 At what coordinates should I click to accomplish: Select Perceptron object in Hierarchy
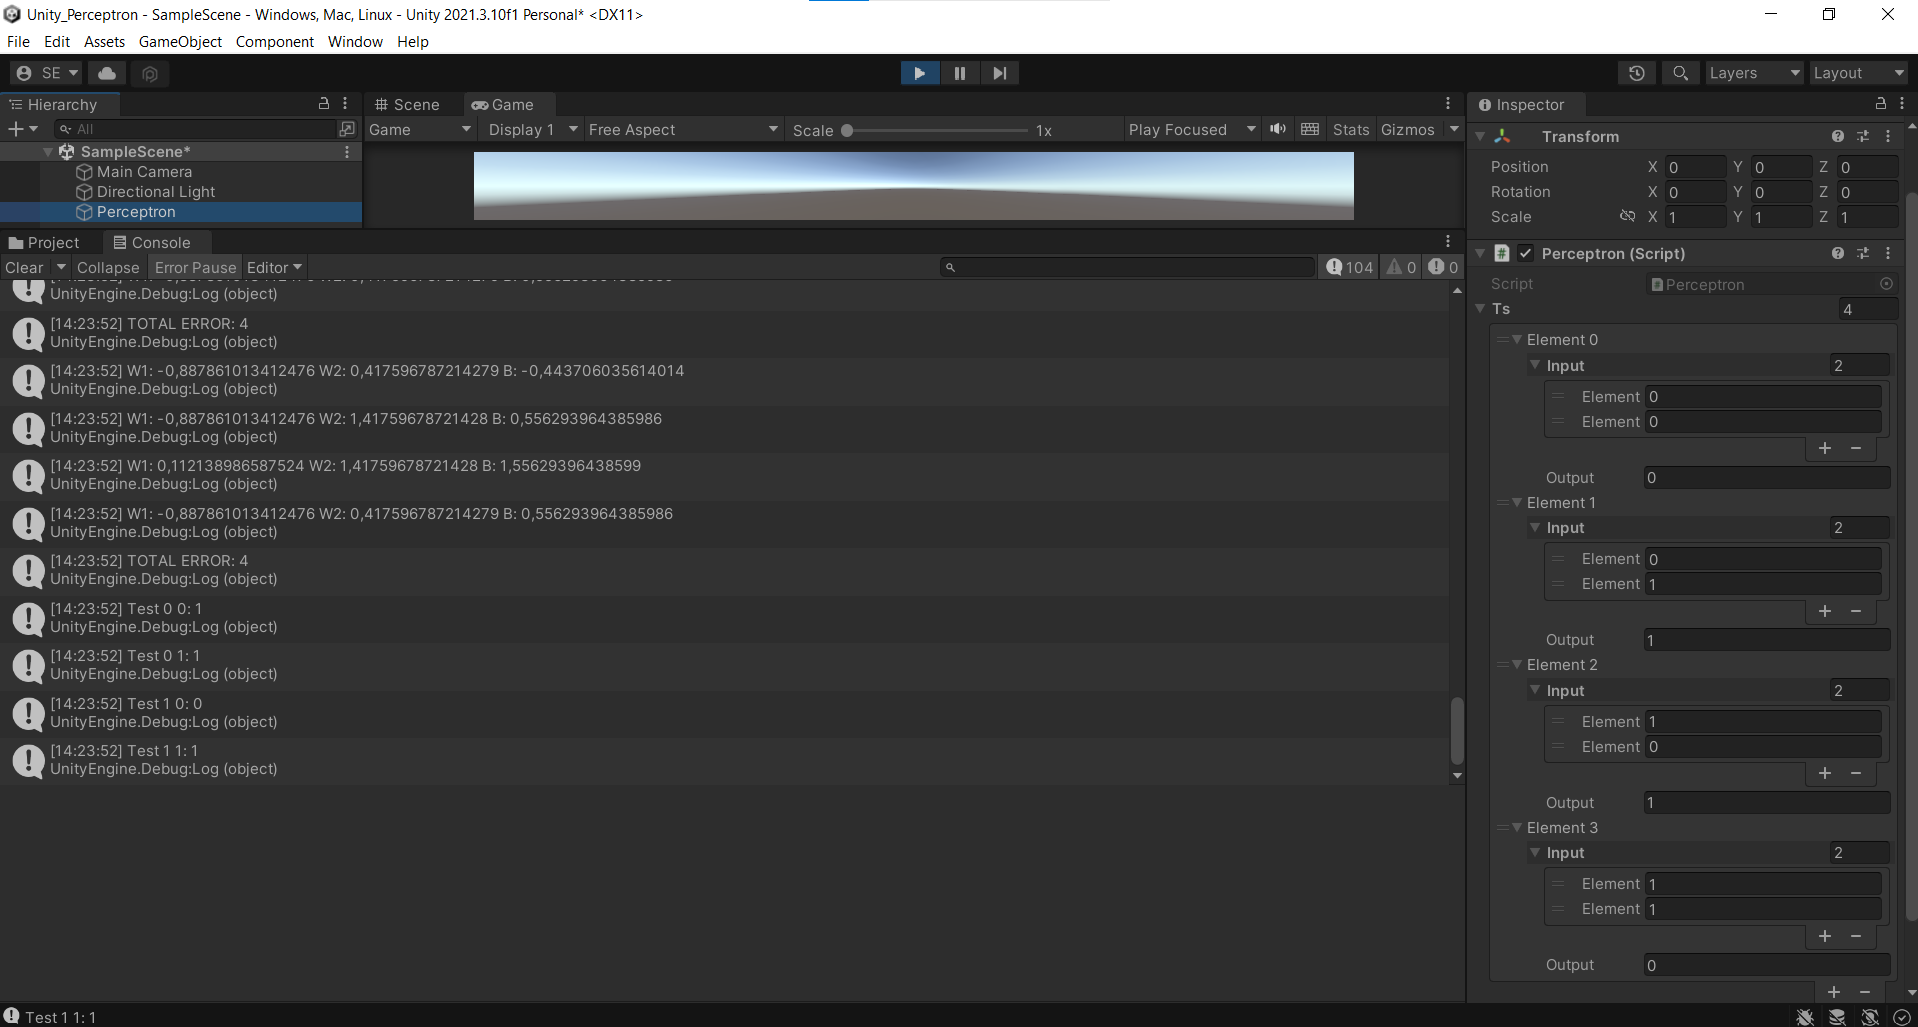point(136,212)
